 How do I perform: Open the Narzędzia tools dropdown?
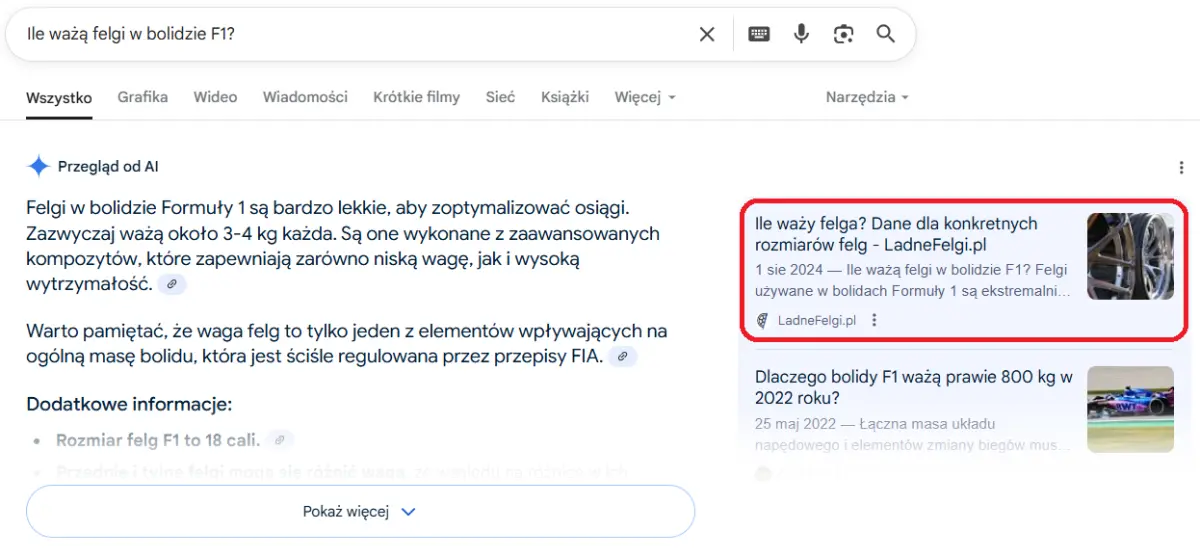click(866, 97)
